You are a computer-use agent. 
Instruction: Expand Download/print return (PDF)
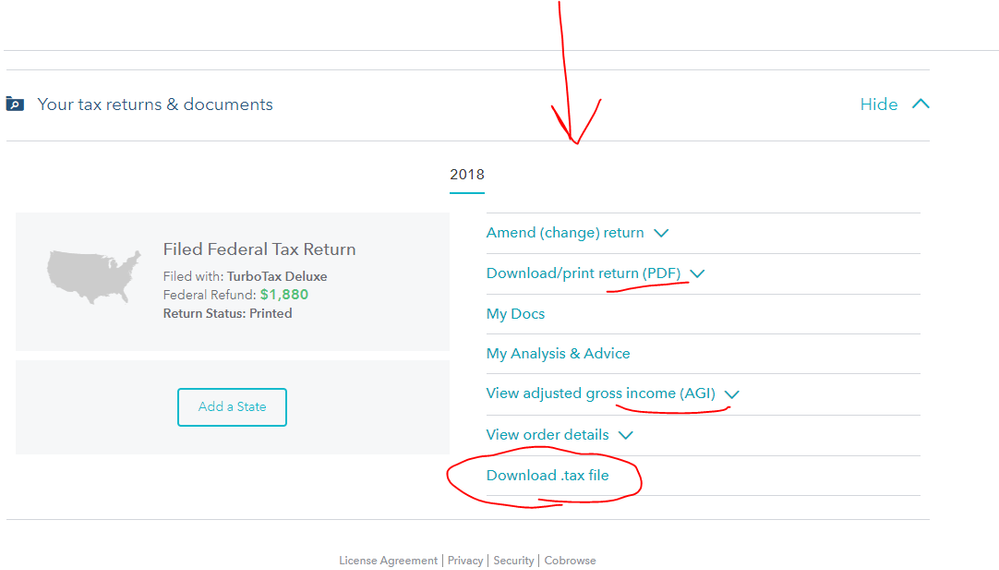coord(583,273)
